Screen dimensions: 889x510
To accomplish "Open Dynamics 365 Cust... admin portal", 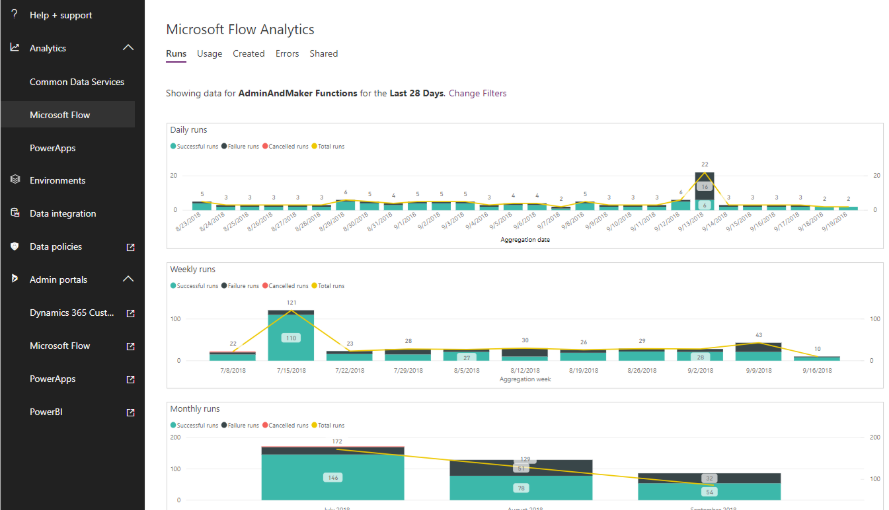I will (71, 313).
